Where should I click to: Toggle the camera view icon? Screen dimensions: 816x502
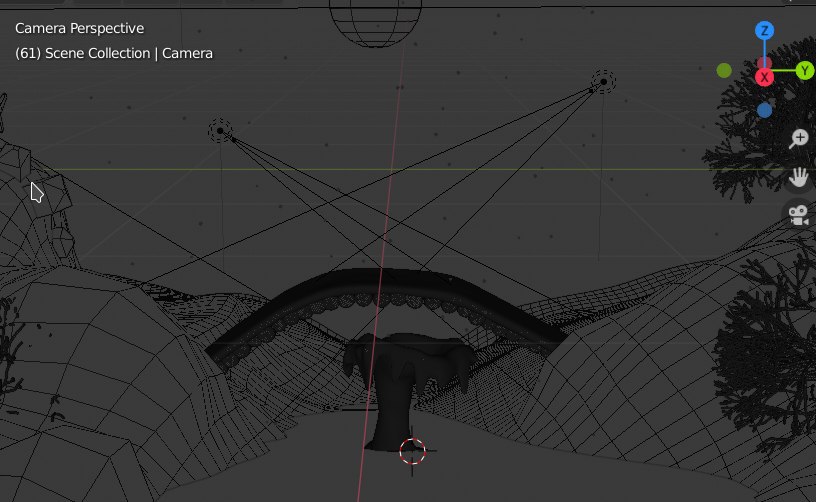tap(798, 215)
